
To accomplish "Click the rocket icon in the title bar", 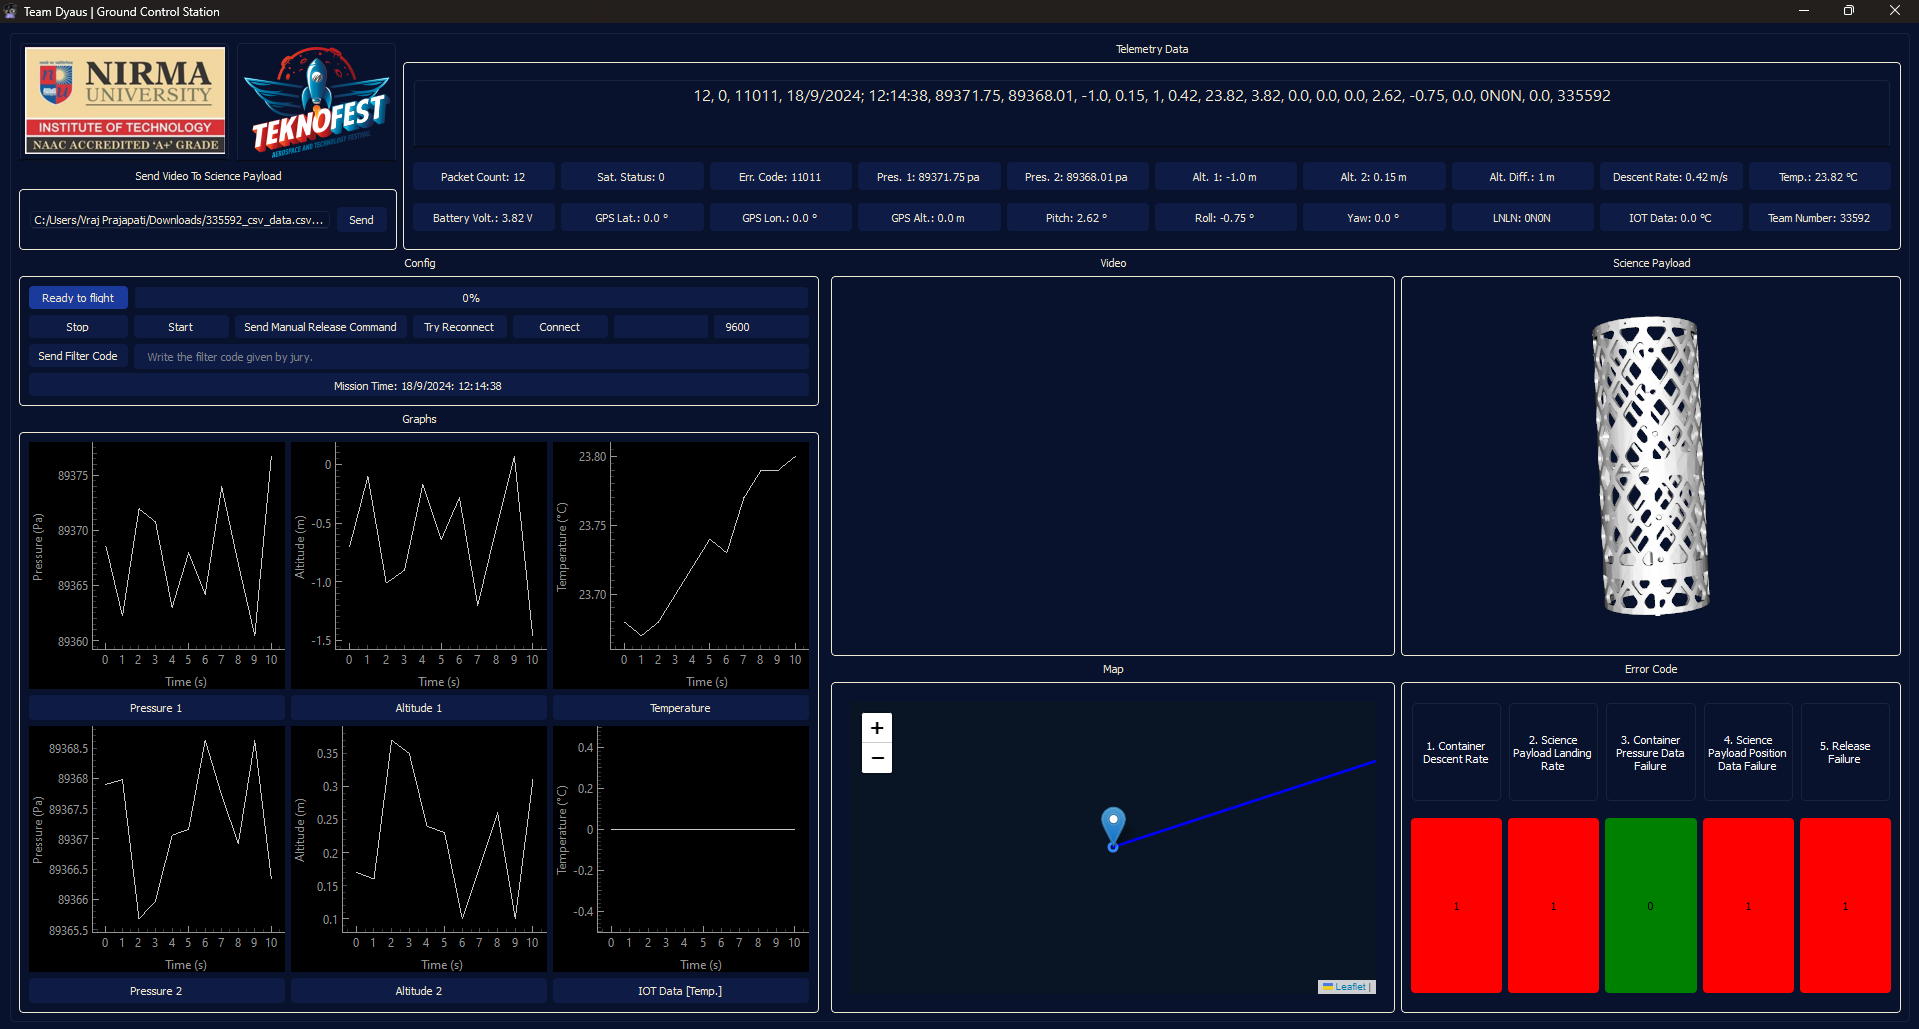I will pyautogui.click(x=10, y=11).
